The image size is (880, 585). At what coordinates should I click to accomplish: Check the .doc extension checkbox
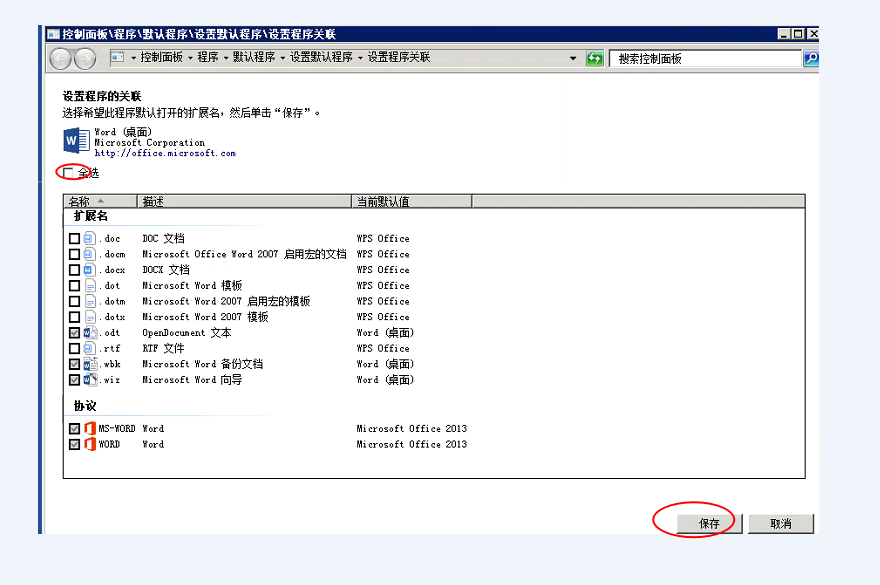74,239
